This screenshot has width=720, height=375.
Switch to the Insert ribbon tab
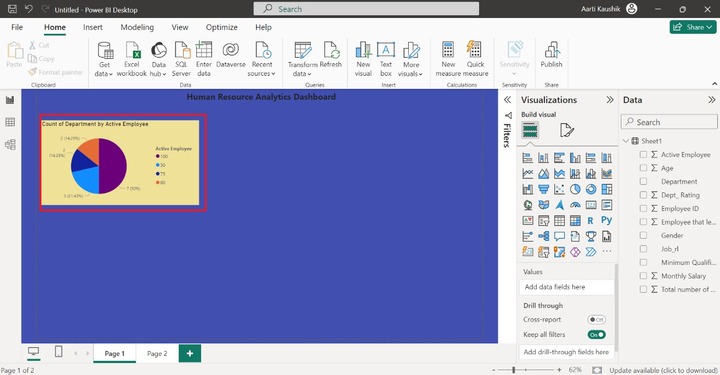(x=93, y=27)
